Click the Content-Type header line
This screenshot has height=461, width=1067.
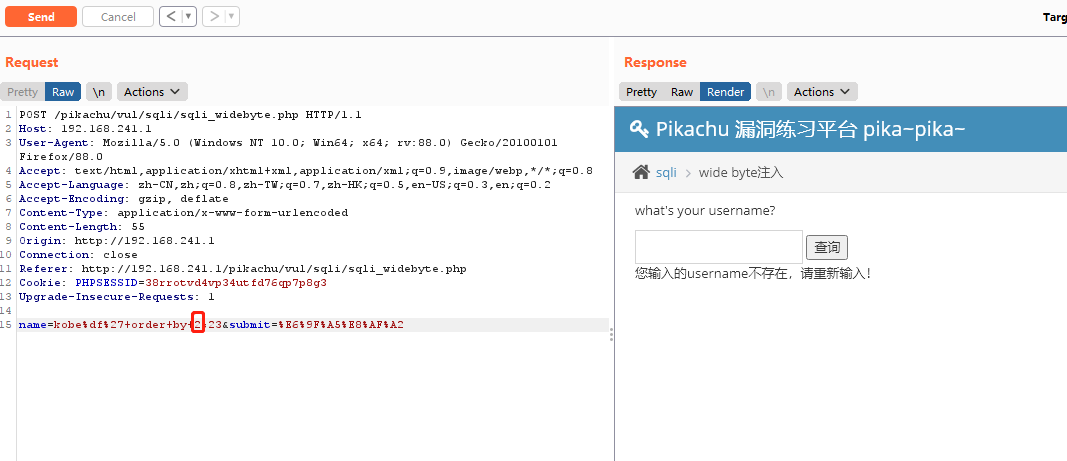183,212
